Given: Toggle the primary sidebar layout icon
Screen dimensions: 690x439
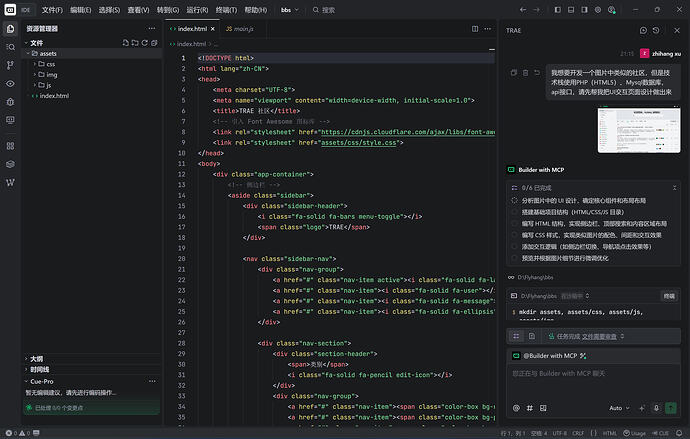Looking at the screenshot, I should 558,10.
